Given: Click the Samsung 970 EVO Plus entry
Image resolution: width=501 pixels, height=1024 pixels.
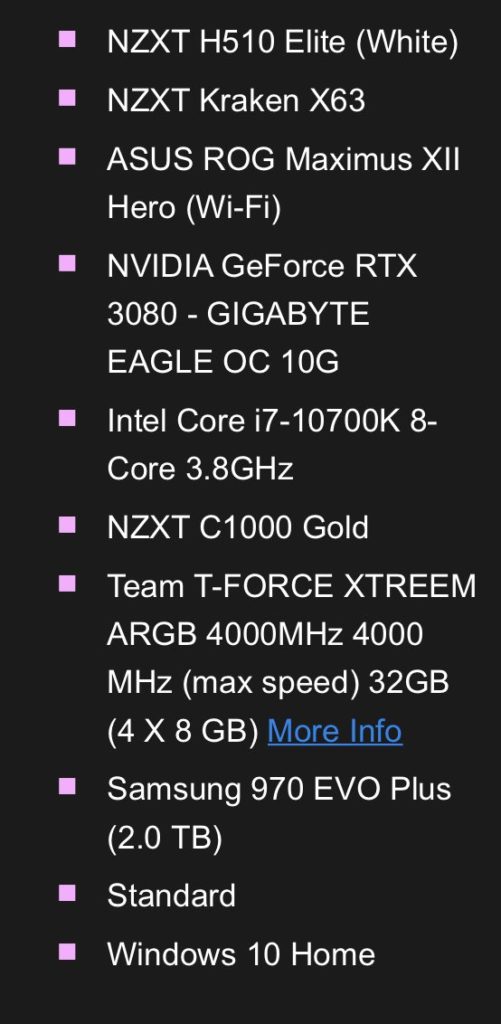Looking at the screenshot, I should (x=279, y=813).
